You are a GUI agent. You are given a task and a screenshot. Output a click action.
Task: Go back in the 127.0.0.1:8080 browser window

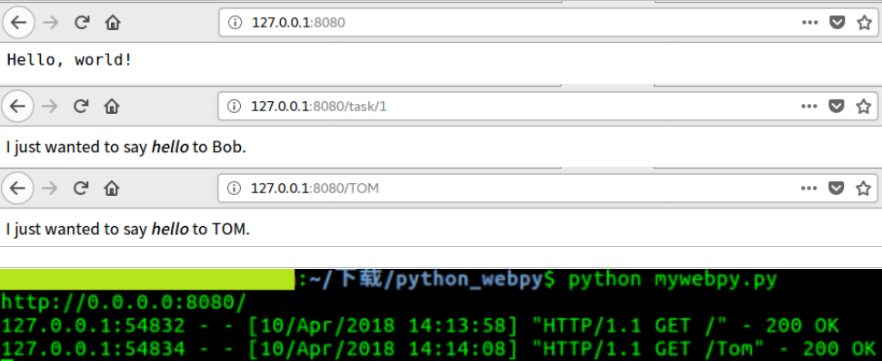pos(19,22)
